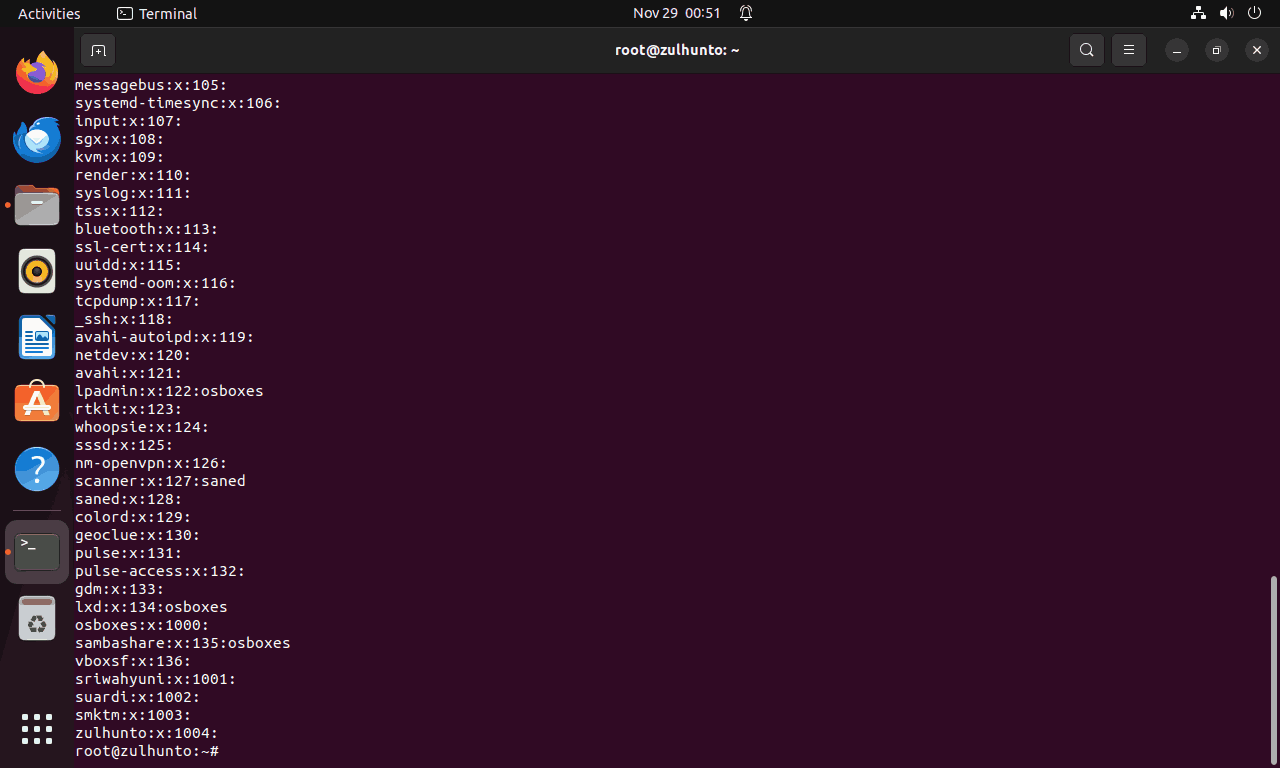Click the line 'input:x:107:'
Screen dimensions: 1280x768
(x=129, y=121)
